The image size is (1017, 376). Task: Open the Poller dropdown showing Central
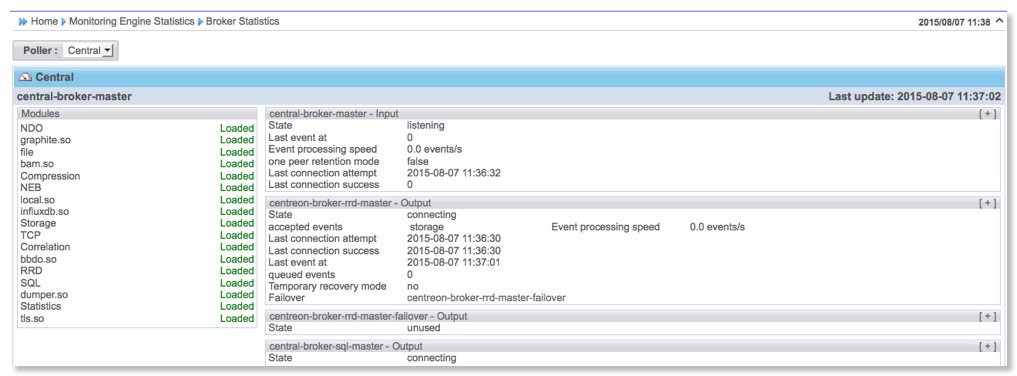click(90, 51)
